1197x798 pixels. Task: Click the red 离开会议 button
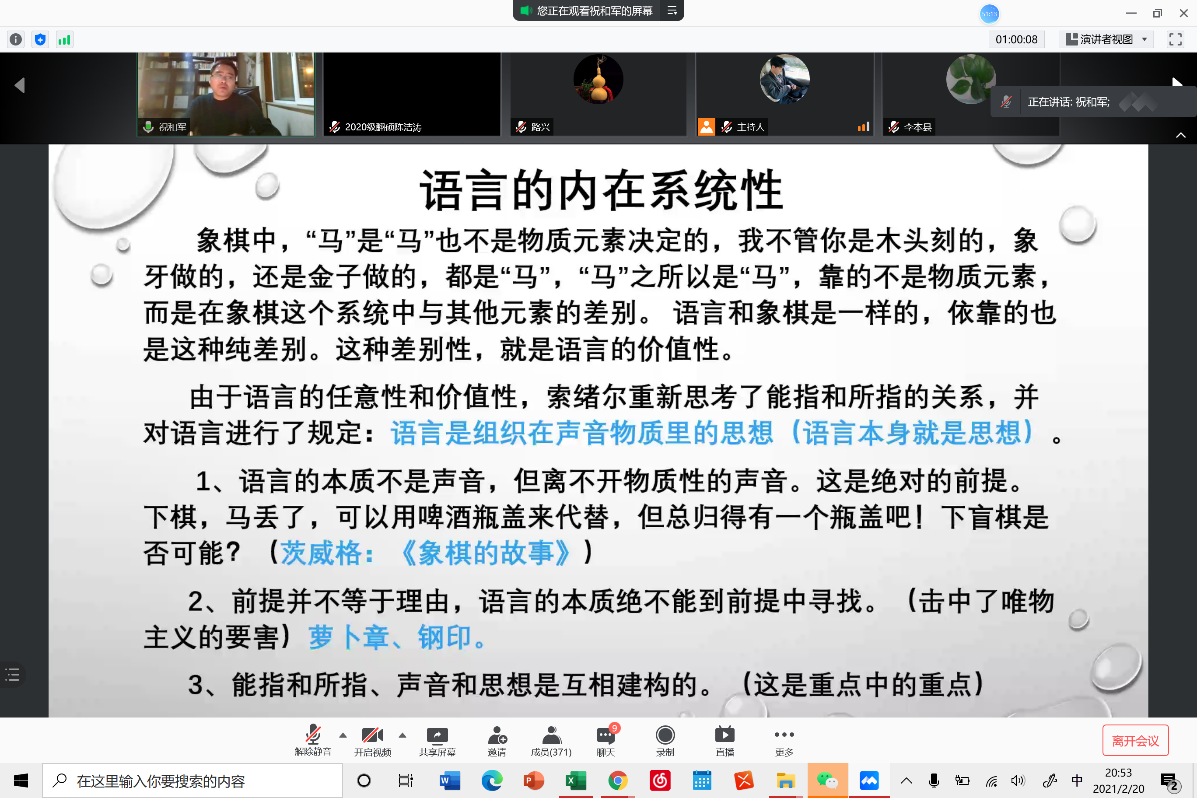point(1135,741)
